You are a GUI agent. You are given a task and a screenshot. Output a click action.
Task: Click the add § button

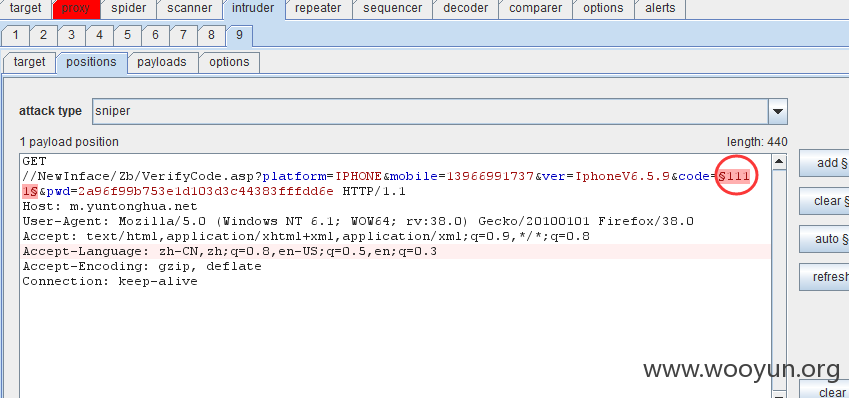[824, 164]
